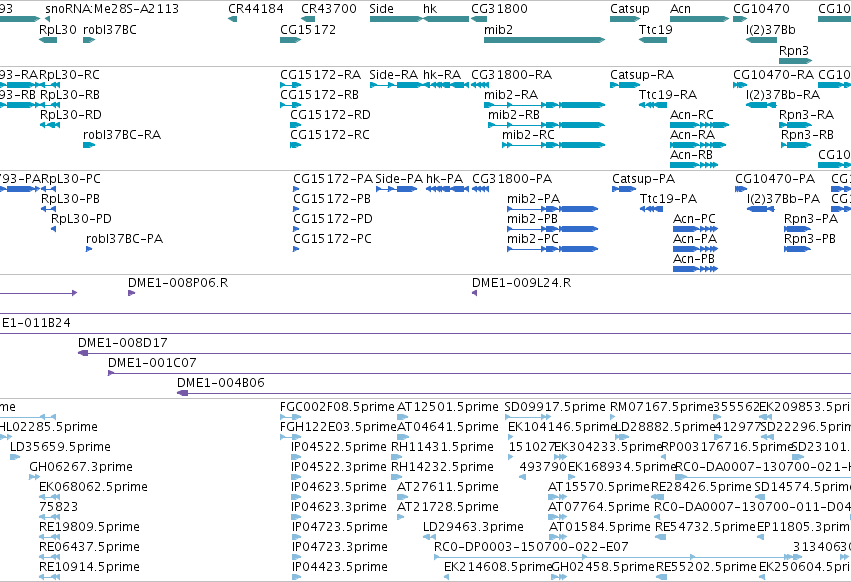Click the Acn-RA transcript
The image size is (851, 582).
tap(698, 145)
